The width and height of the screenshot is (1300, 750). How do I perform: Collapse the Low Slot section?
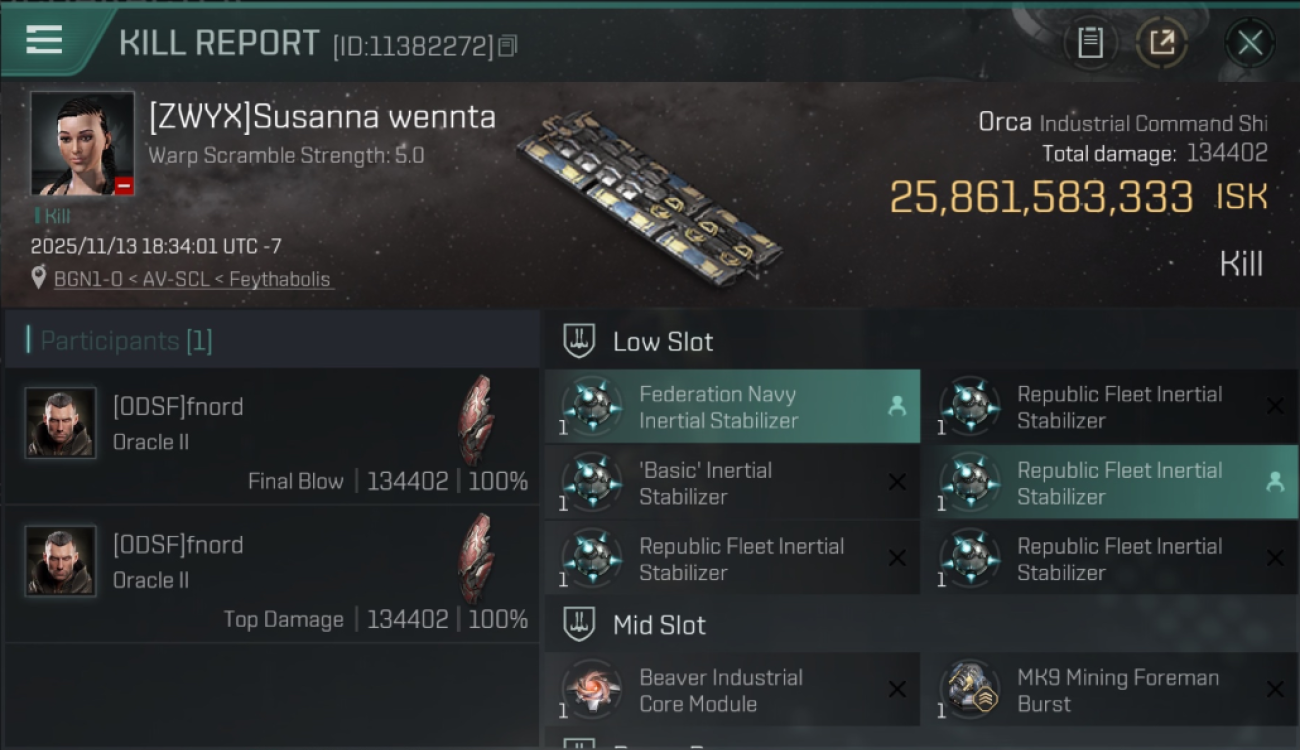point(580,341)
